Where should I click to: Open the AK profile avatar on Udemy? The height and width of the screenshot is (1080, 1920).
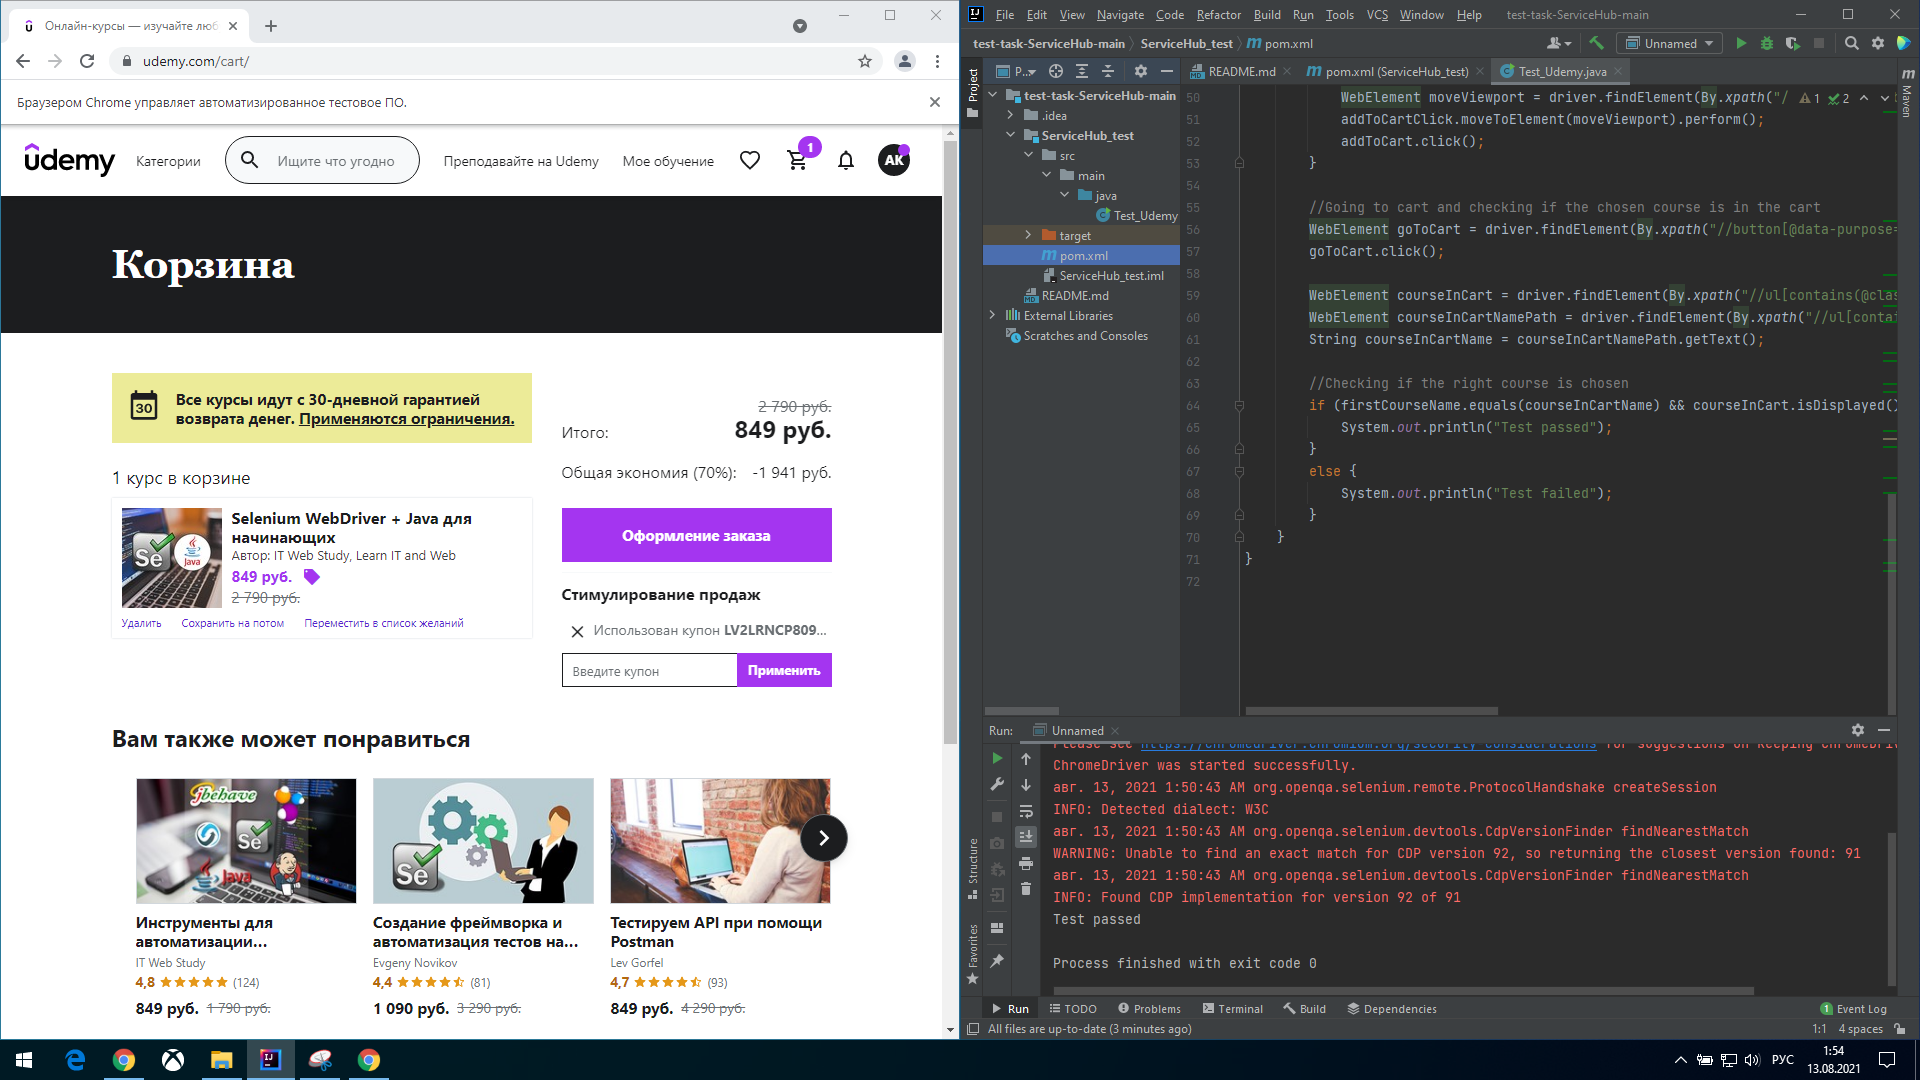[x=894, y=160]
